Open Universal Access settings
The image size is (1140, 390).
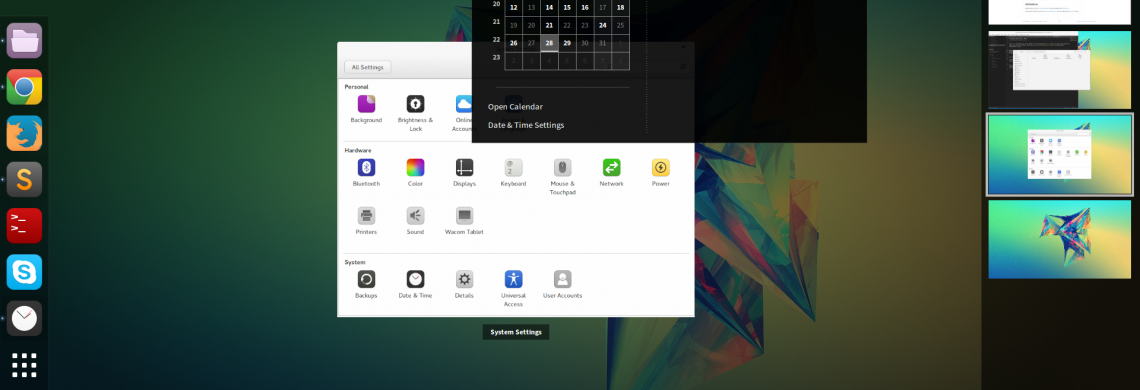pyautogui.click(x=513, y=279)
